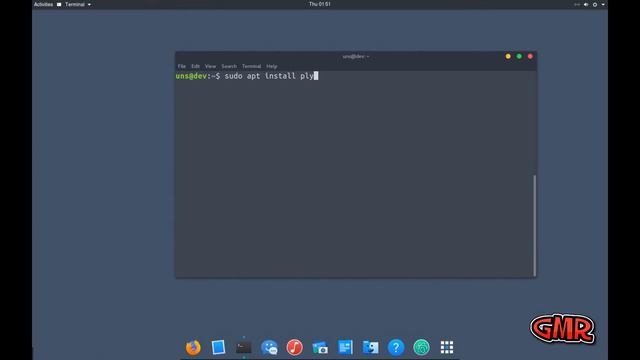This screenshot has width=640, height=360.
Task: Click the volume icon in top bar
Action: tap(586, 4)
